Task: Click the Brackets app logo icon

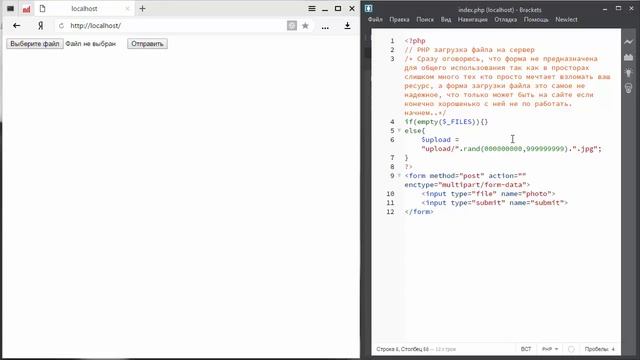Action: (369, 8)
